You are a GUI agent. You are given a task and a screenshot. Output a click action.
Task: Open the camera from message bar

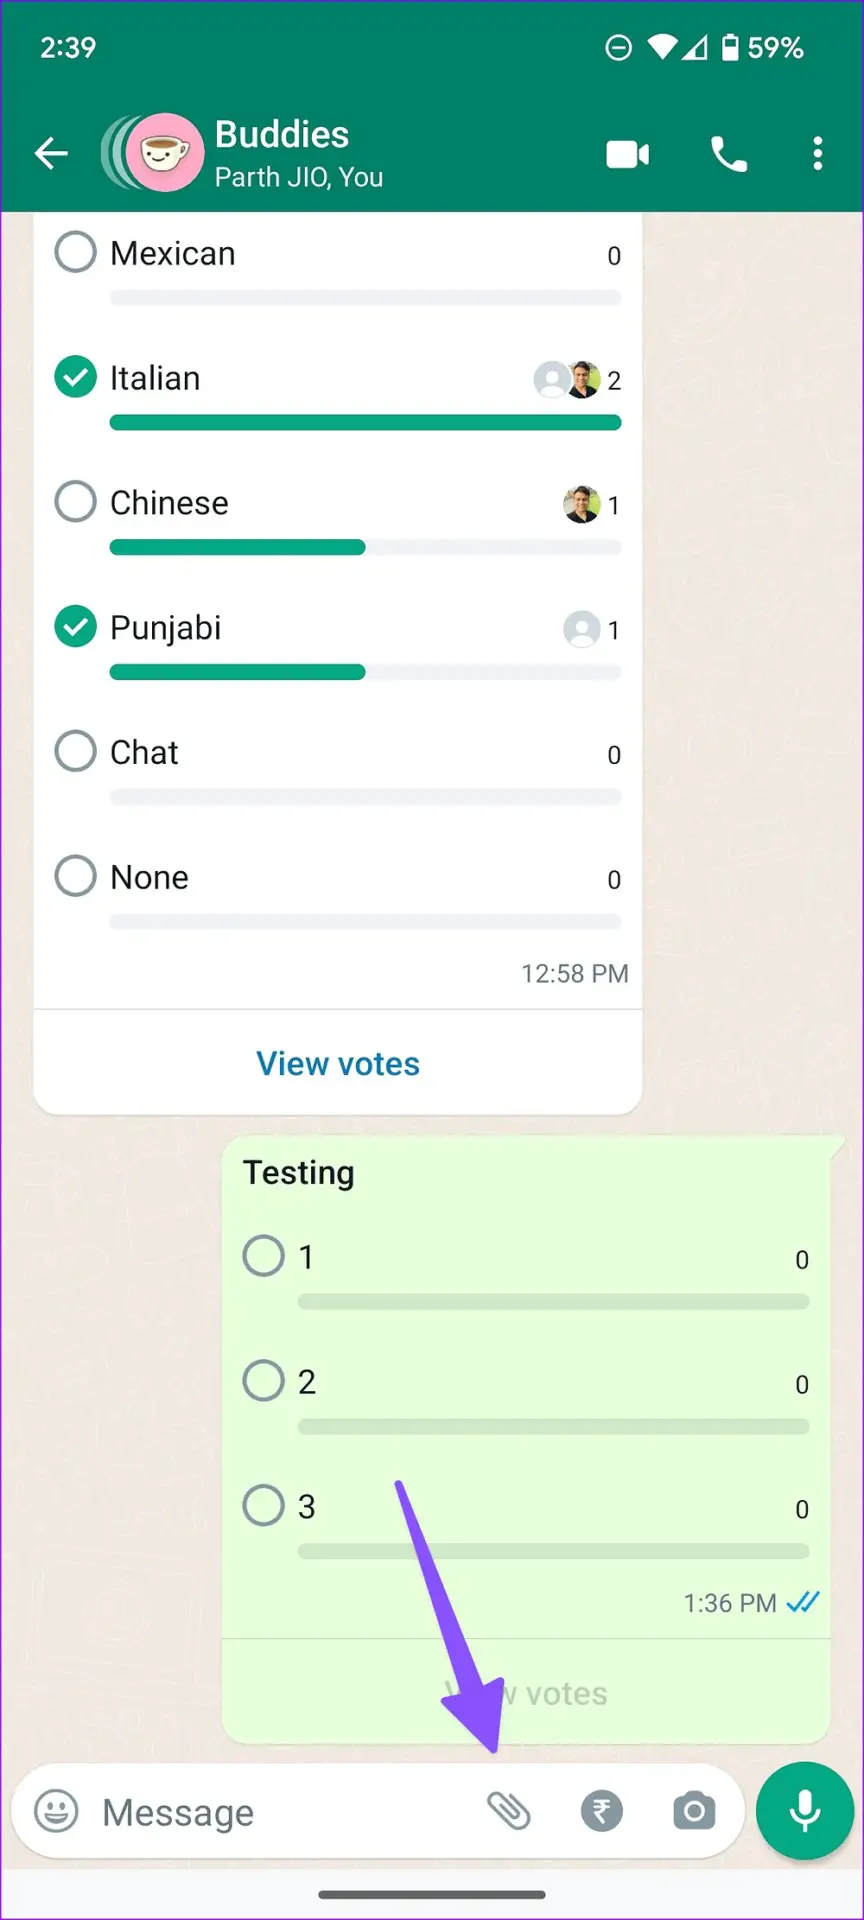694,1811
